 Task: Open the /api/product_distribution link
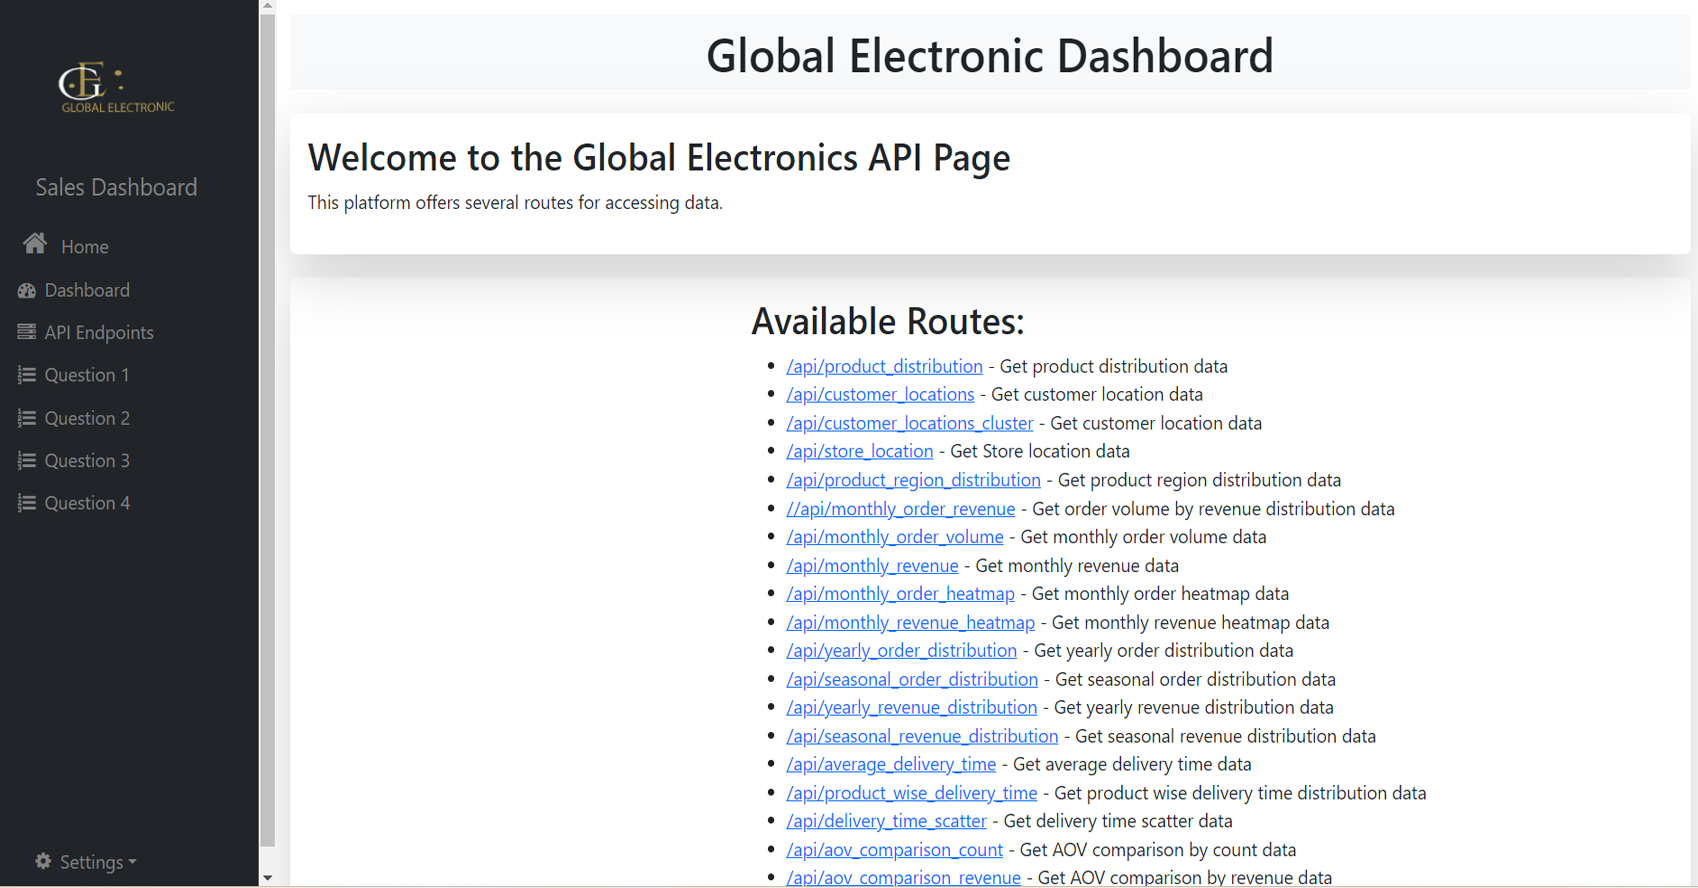tap(884, 367)
